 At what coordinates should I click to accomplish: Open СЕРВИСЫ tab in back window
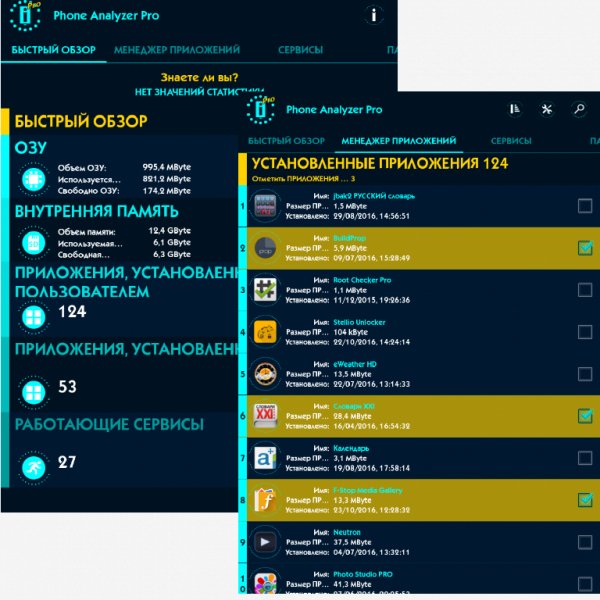tap(300, 50)
